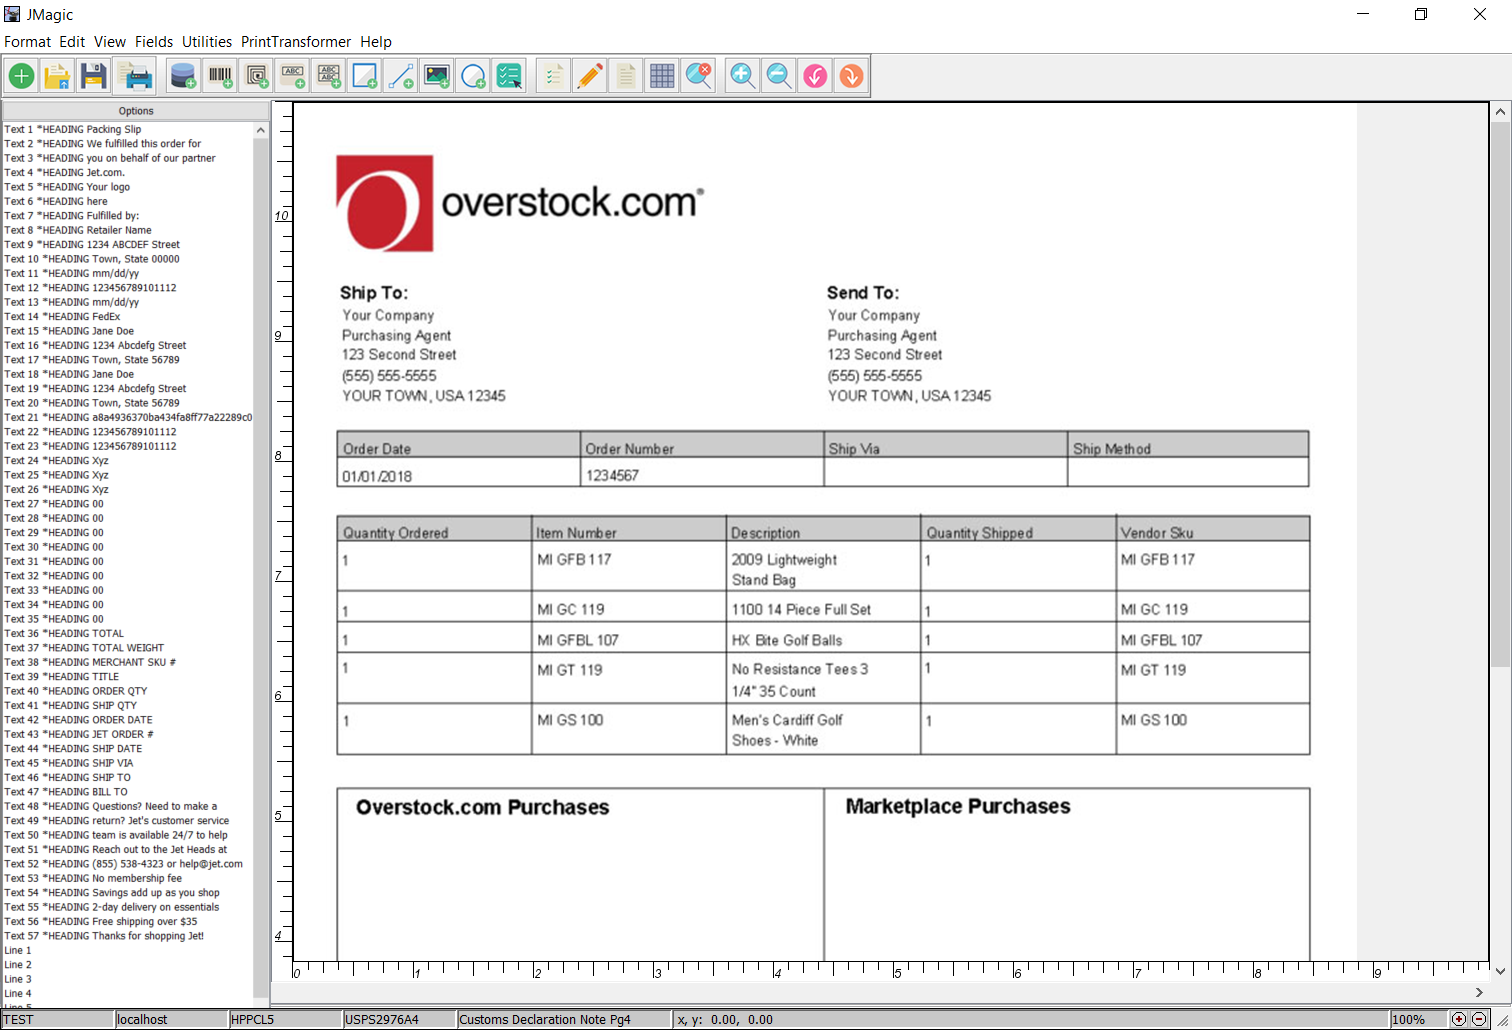The height and width of the screenshot is (1030, 1512).
Task: Click the 'Ship To:' heading on canvas
Action: [x=374, y=293]
